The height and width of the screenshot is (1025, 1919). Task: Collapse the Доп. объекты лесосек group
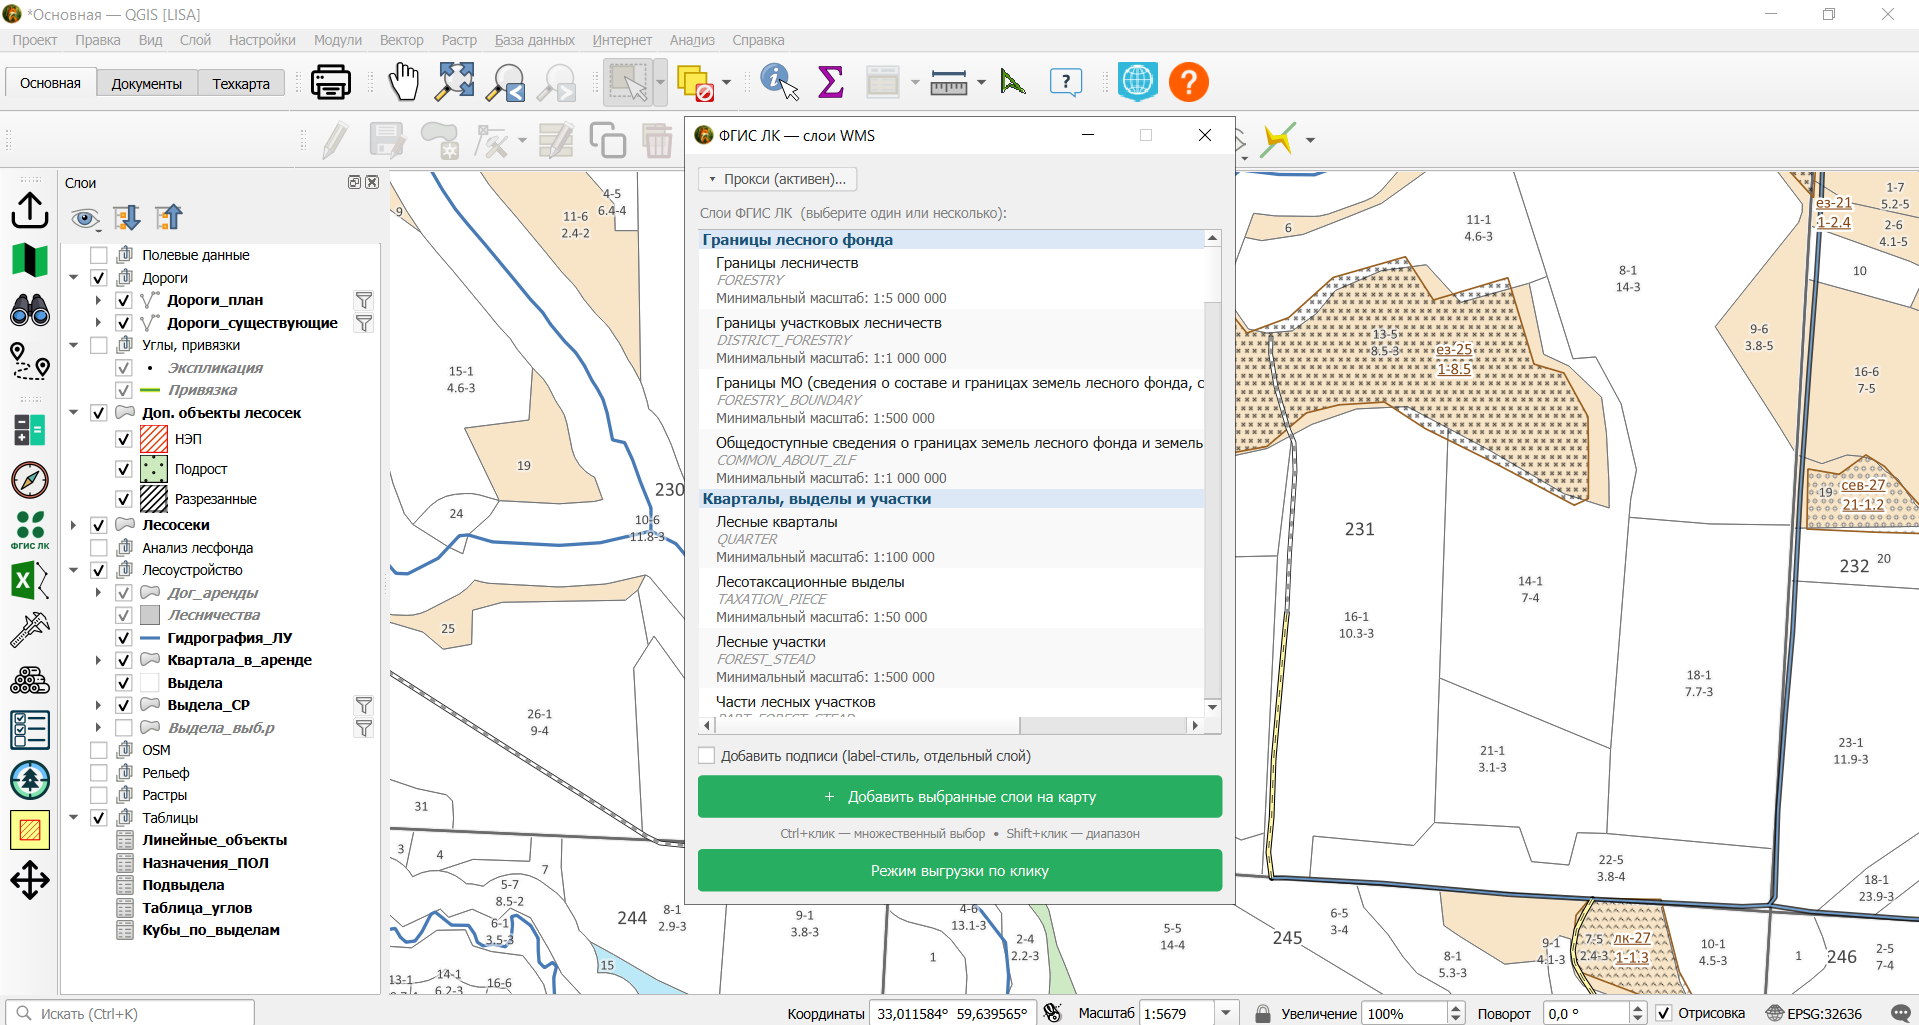[74, 412]
